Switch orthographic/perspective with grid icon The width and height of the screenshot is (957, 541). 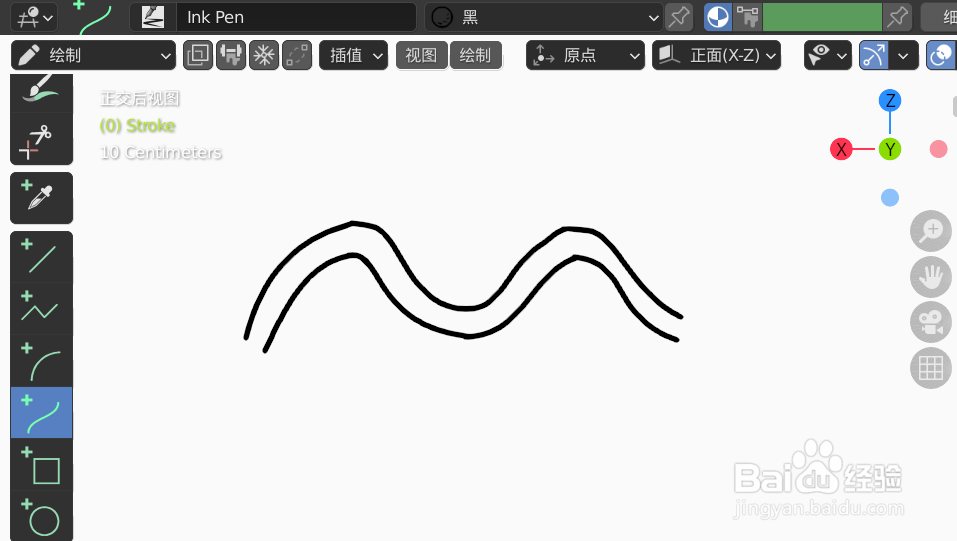(931, 368)
